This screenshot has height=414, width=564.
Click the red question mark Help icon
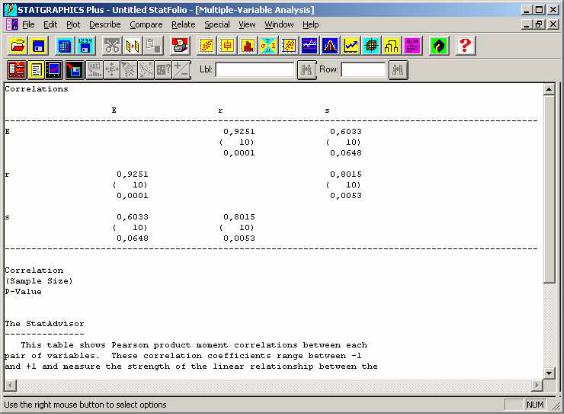(x=465, y=46)
